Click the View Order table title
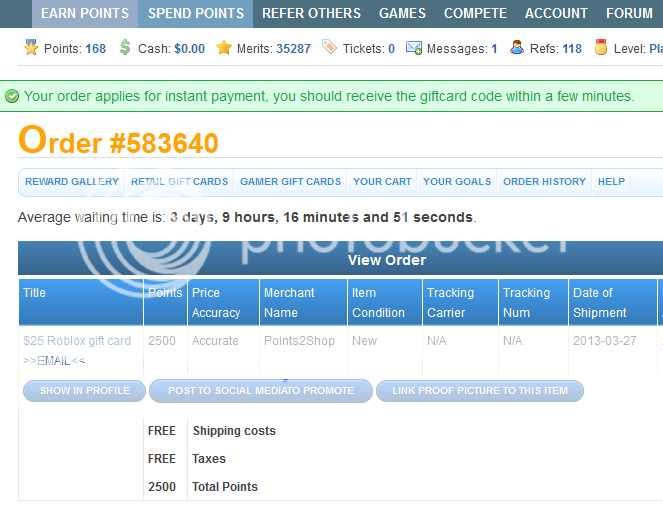663x508 pixels. 387,260
